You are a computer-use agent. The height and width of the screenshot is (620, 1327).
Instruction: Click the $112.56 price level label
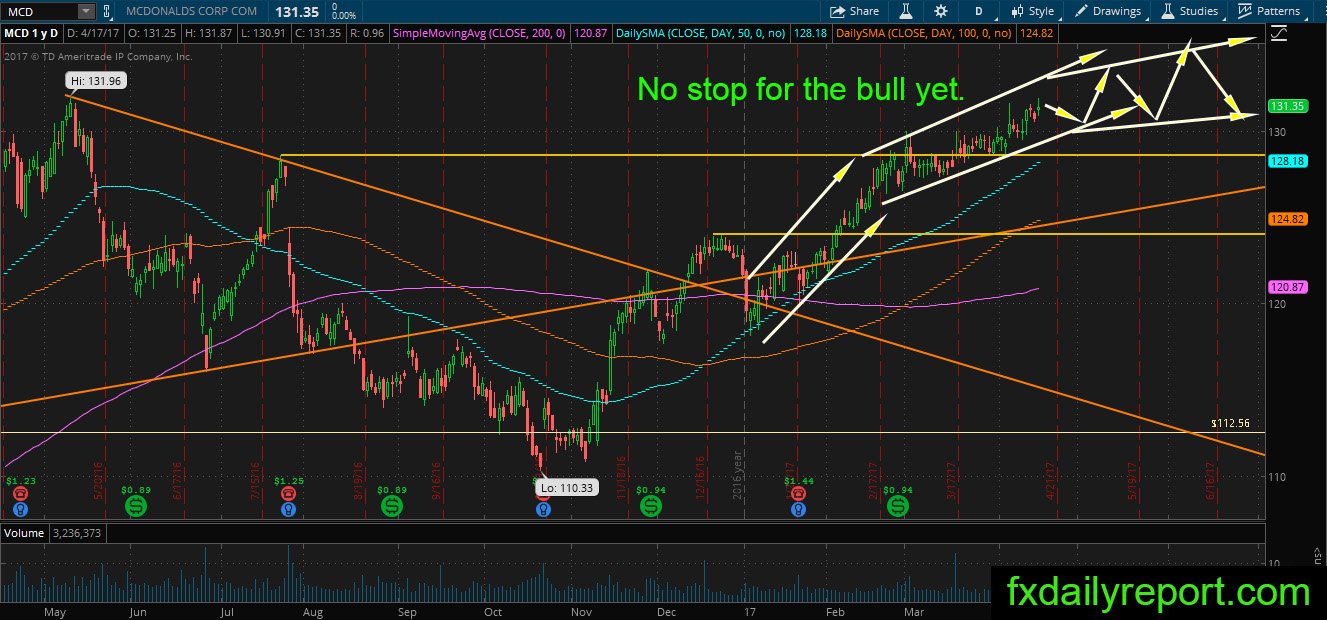pyautogui.click(x=1230, y=423)
